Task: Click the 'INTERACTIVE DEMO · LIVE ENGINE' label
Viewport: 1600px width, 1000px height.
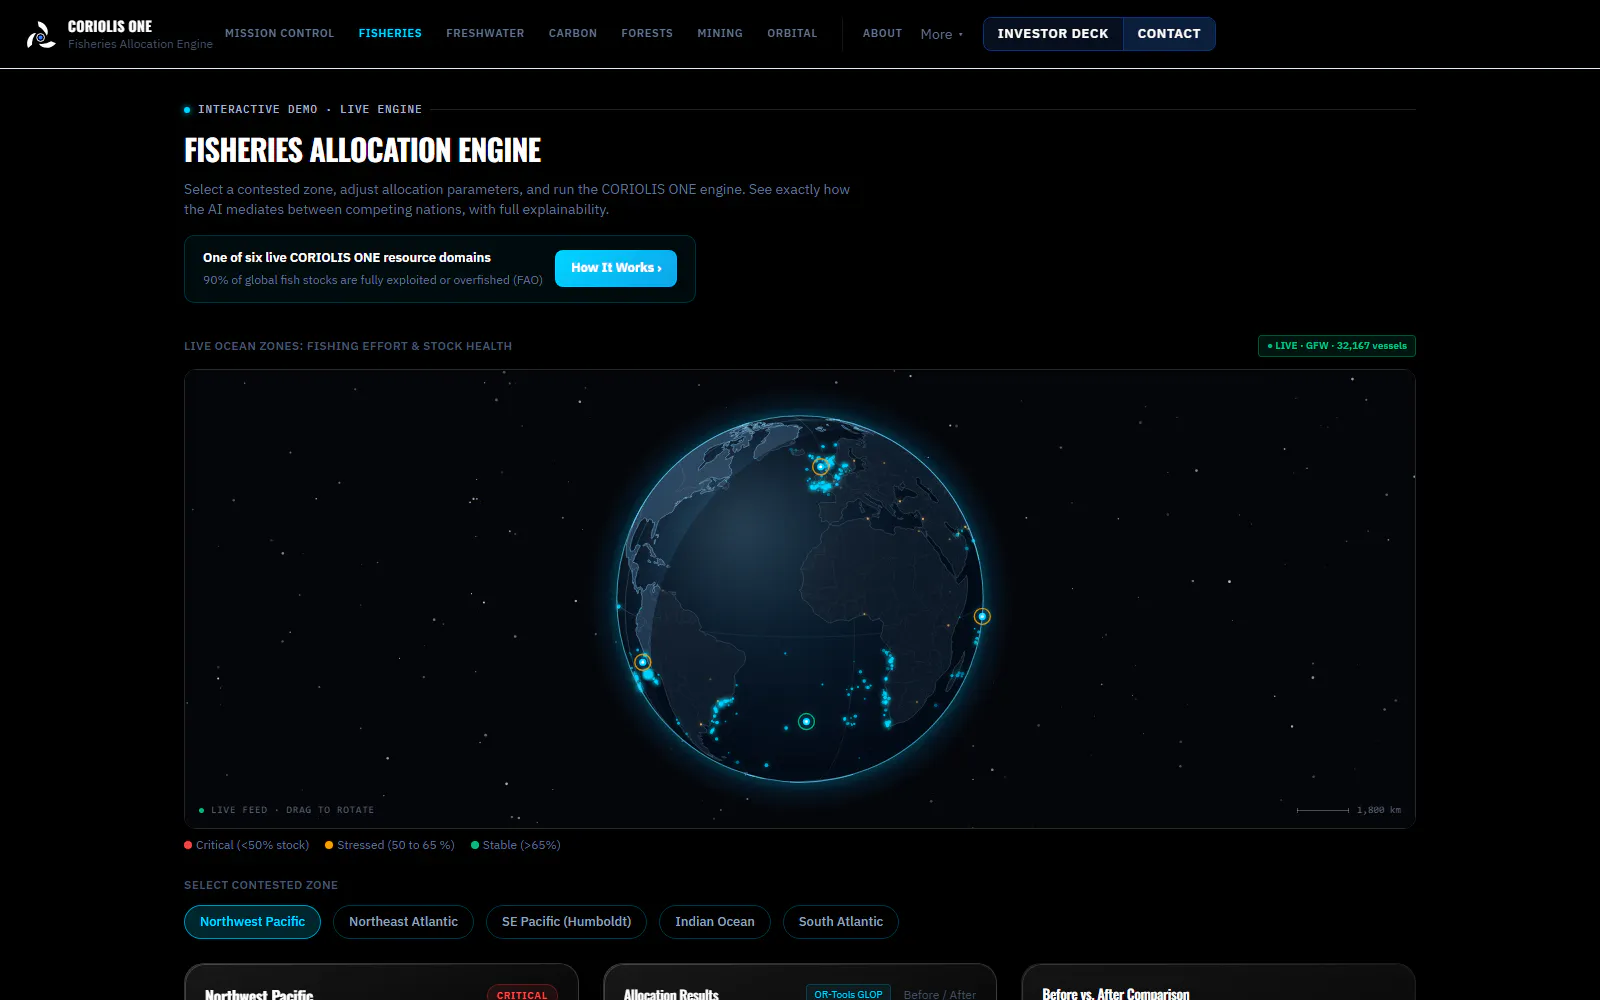Action: coord(310,109)
